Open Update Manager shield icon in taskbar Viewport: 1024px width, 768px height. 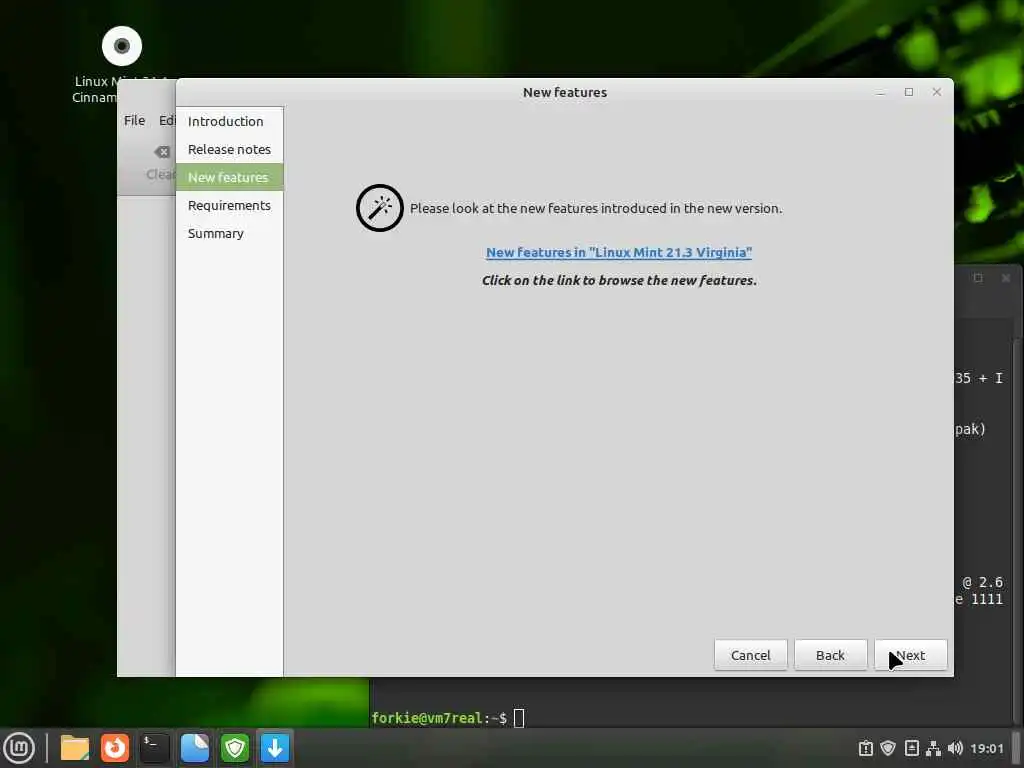pos(235,748)
